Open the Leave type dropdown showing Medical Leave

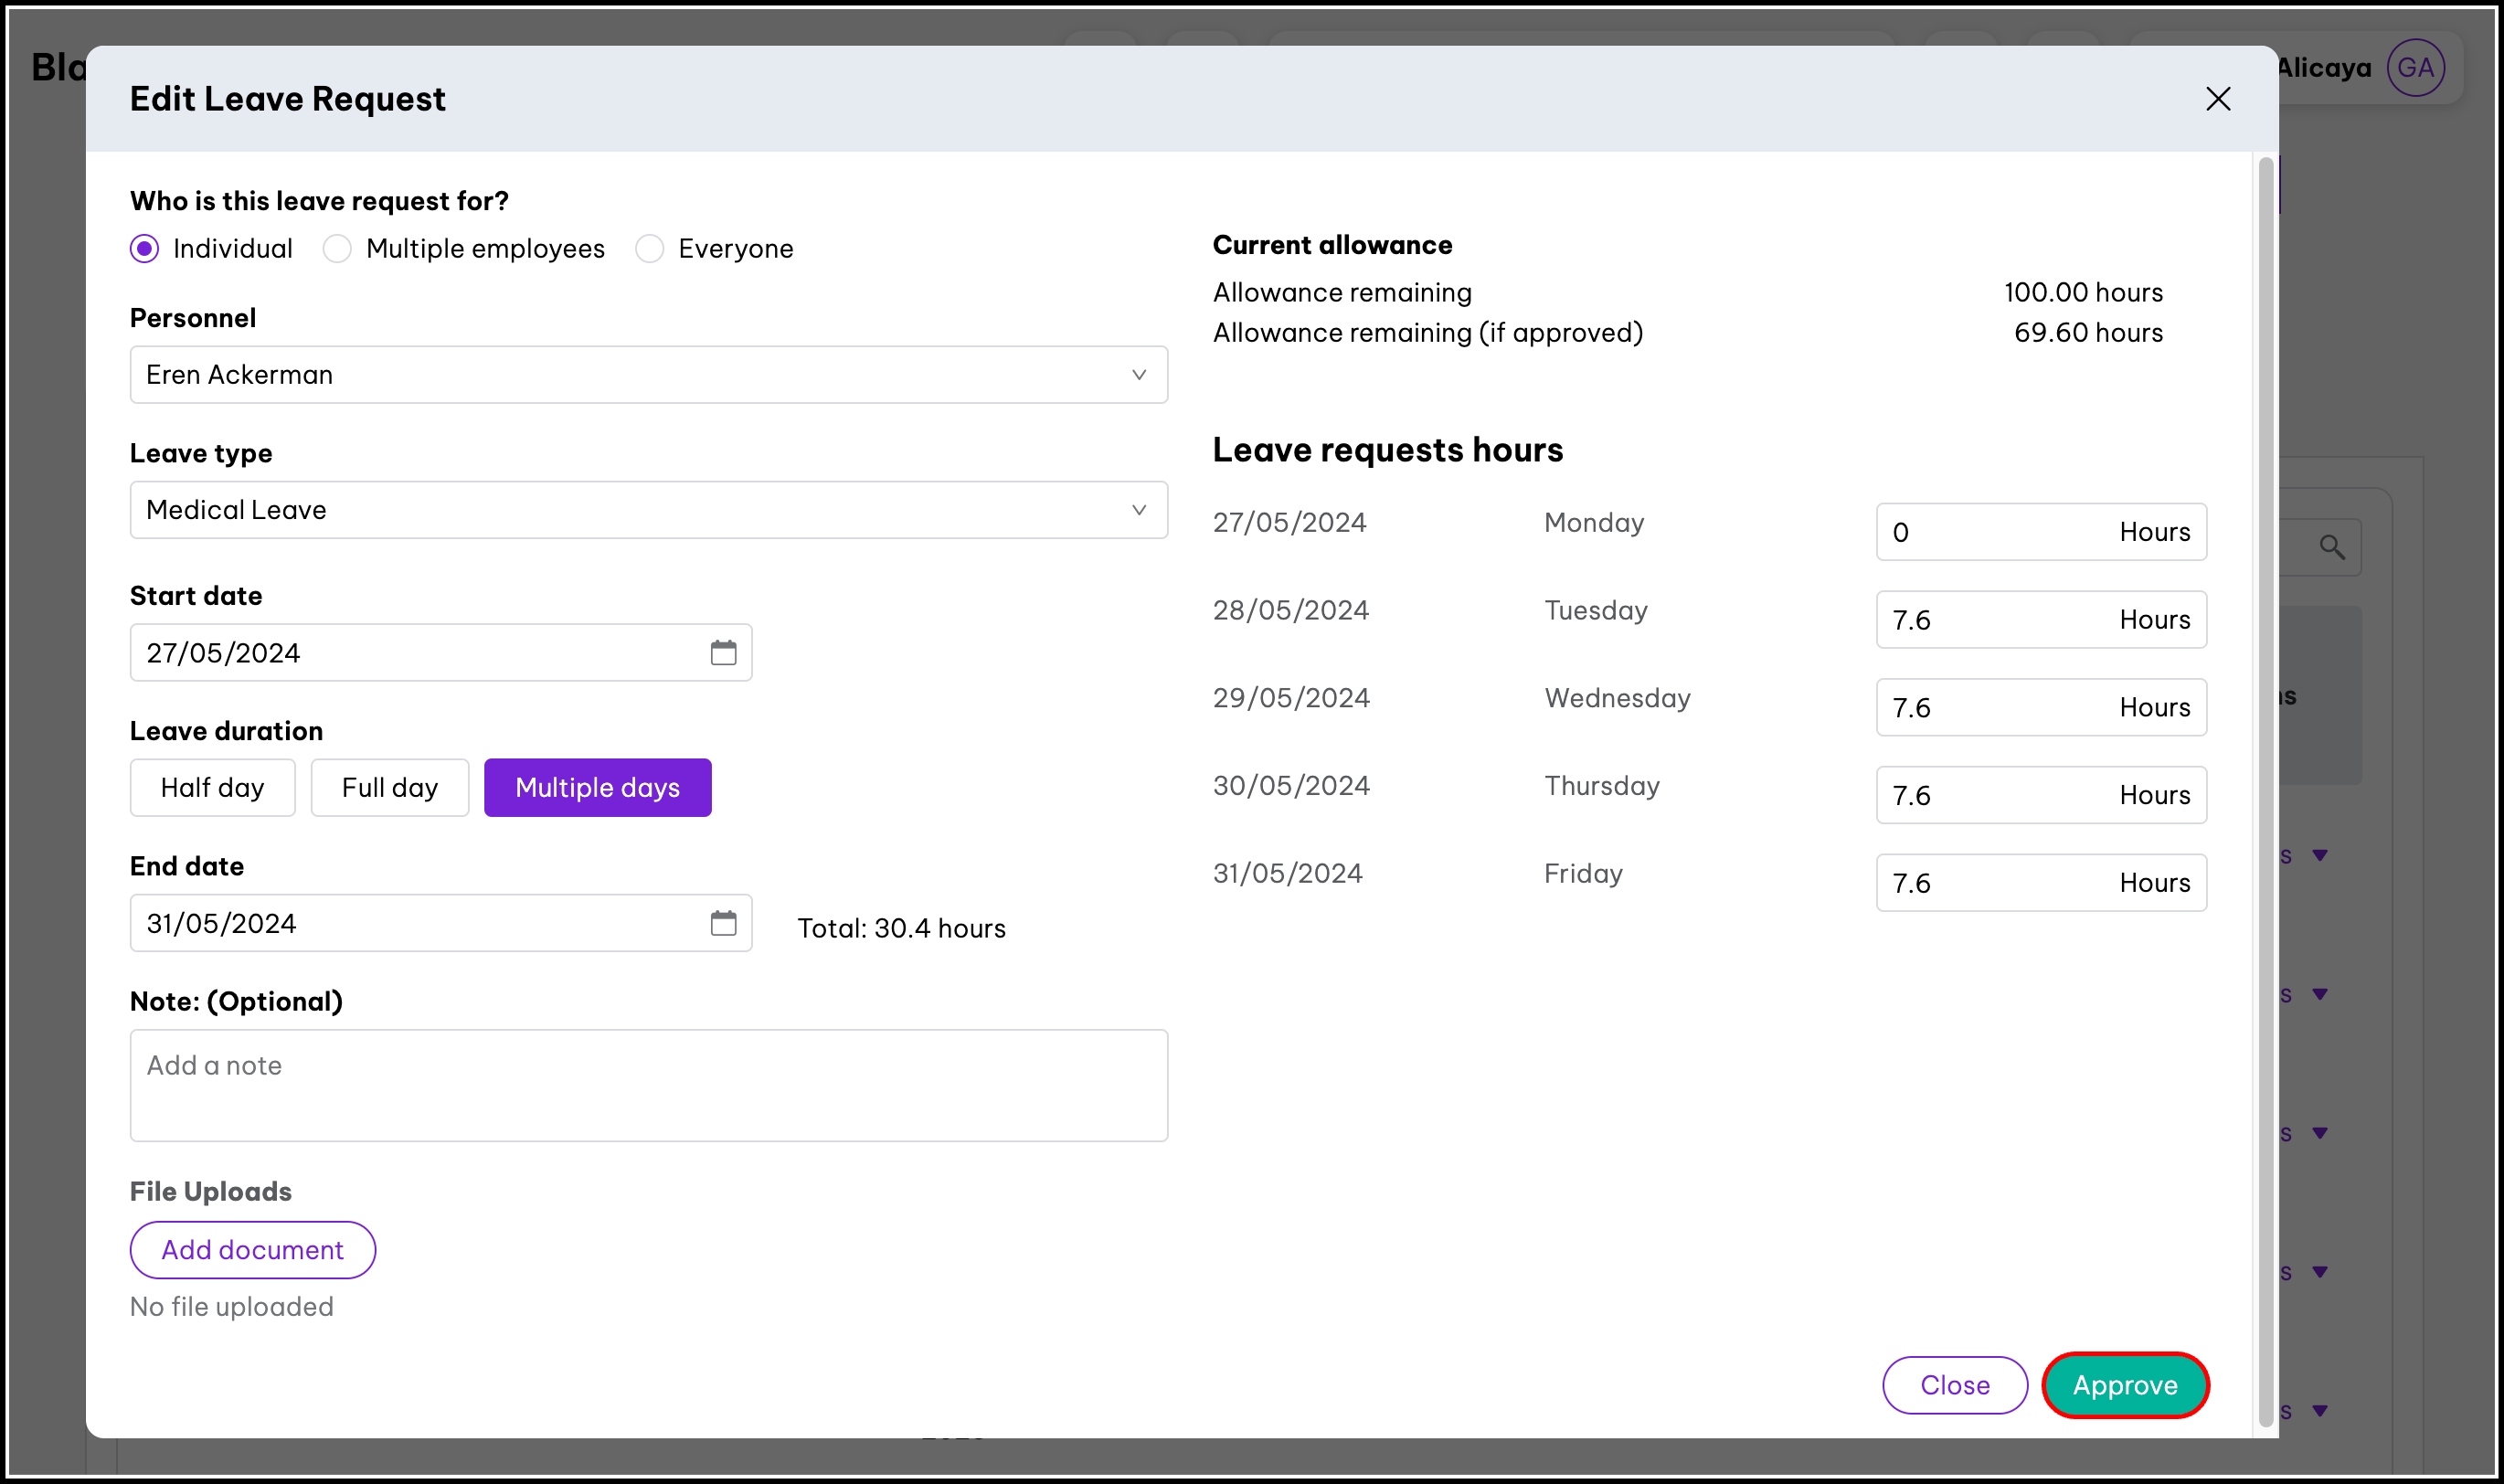[x=648, y=510]
